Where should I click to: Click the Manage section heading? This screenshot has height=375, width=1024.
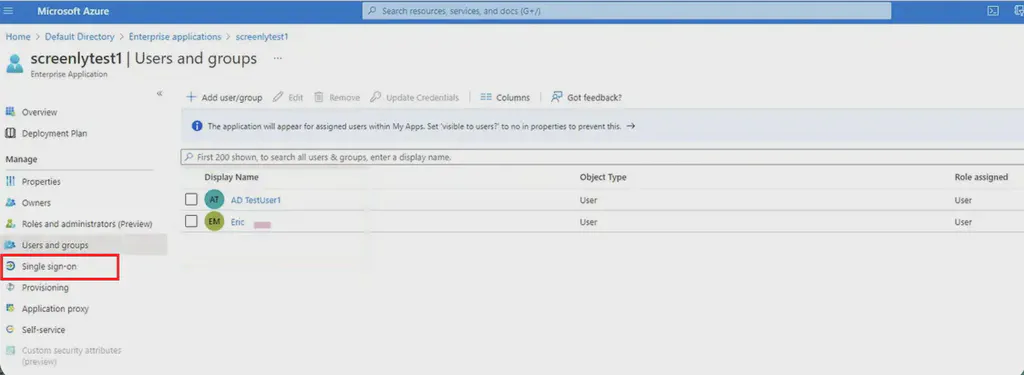22,159
